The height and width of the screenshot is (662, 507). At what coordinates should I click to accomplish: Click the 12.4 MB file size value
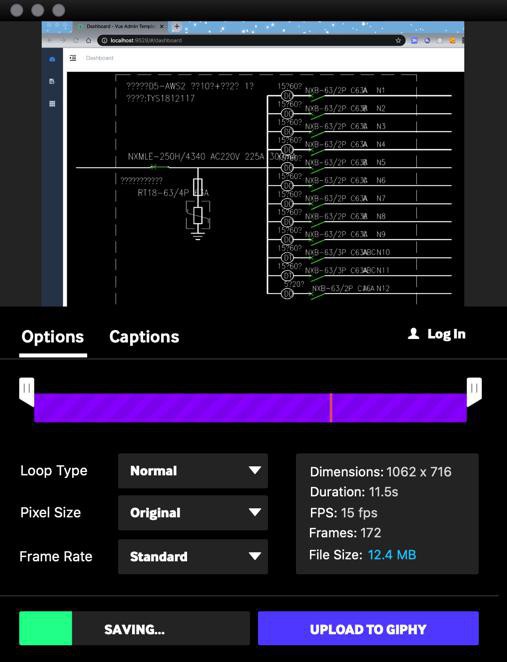(x=392, y=554)
